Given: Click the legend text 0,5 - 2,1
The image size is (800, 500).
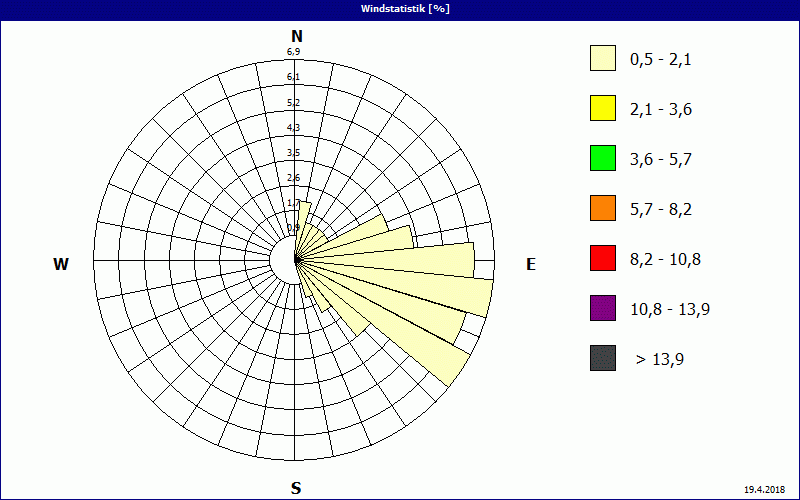Looking at the screenshot, I should pyautogui.click(x=661, y=60).
